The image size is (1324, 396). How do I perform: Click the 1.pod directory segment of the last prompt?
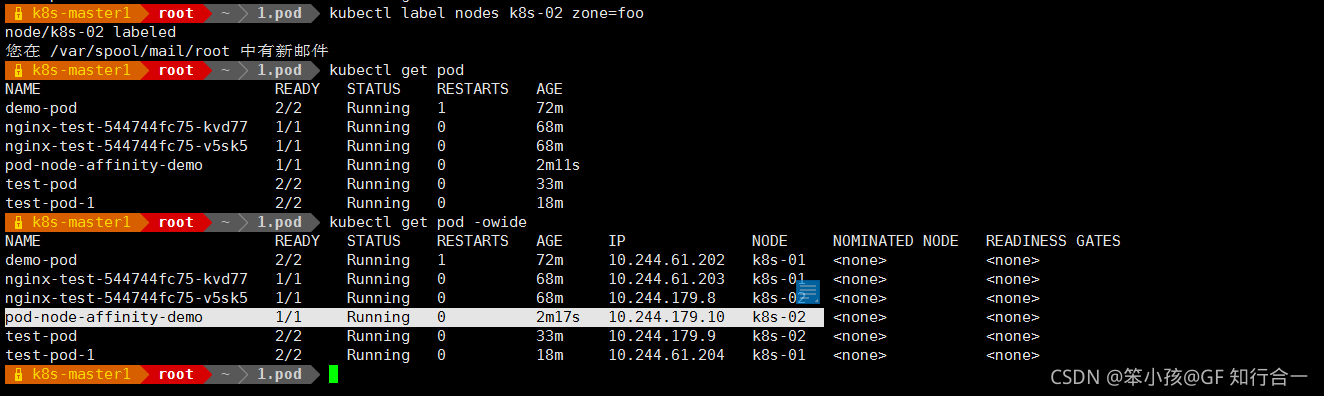click(x=279, y=374)
